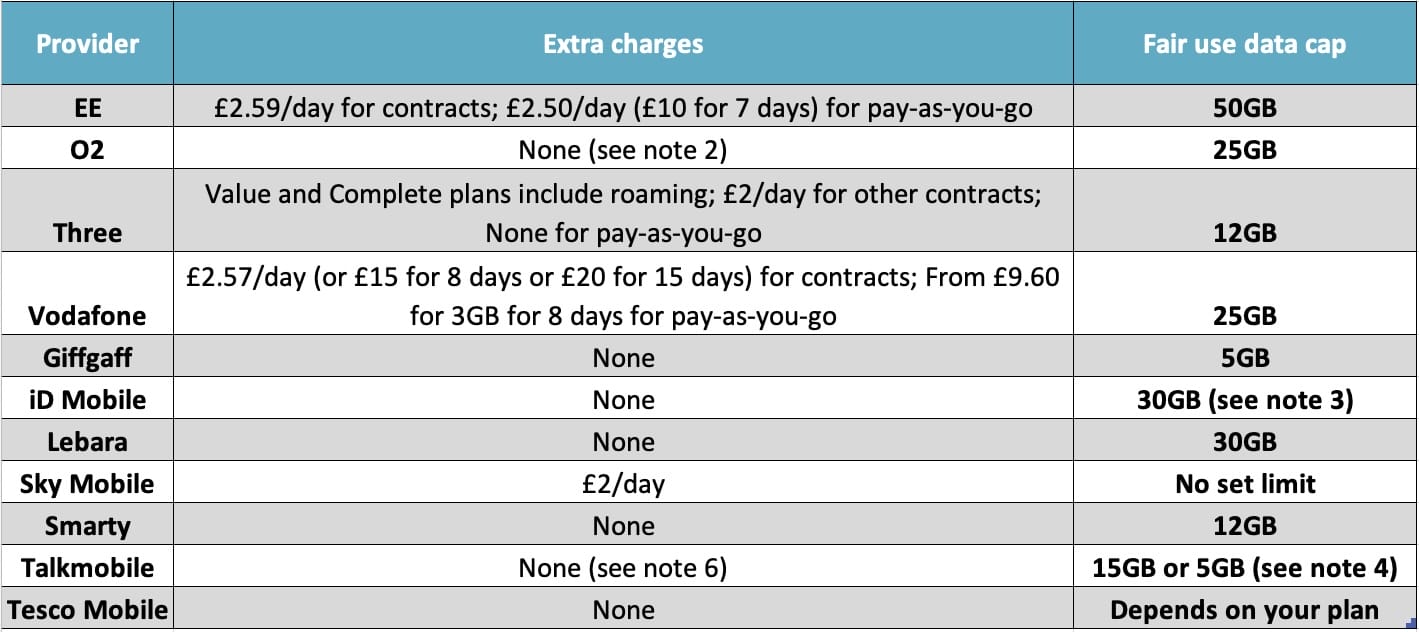
Task: Select the 'None (see note 2)' cell
Action: [x=623, y=149]
